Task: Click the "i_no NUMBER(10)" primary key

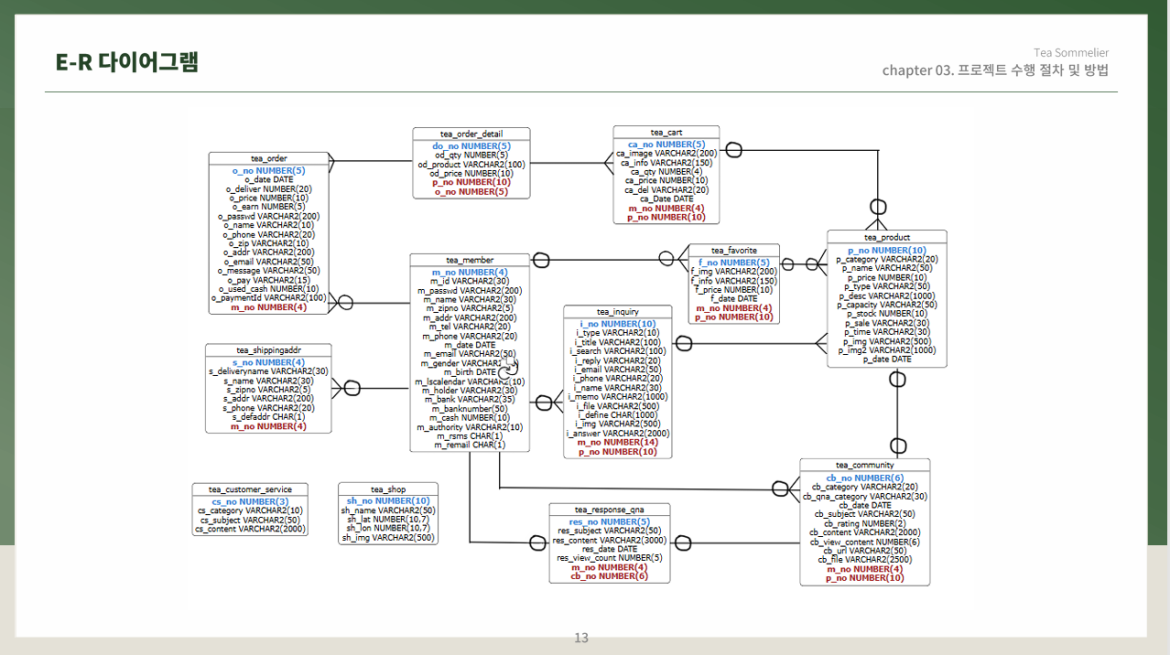Action: pos(618,324)
